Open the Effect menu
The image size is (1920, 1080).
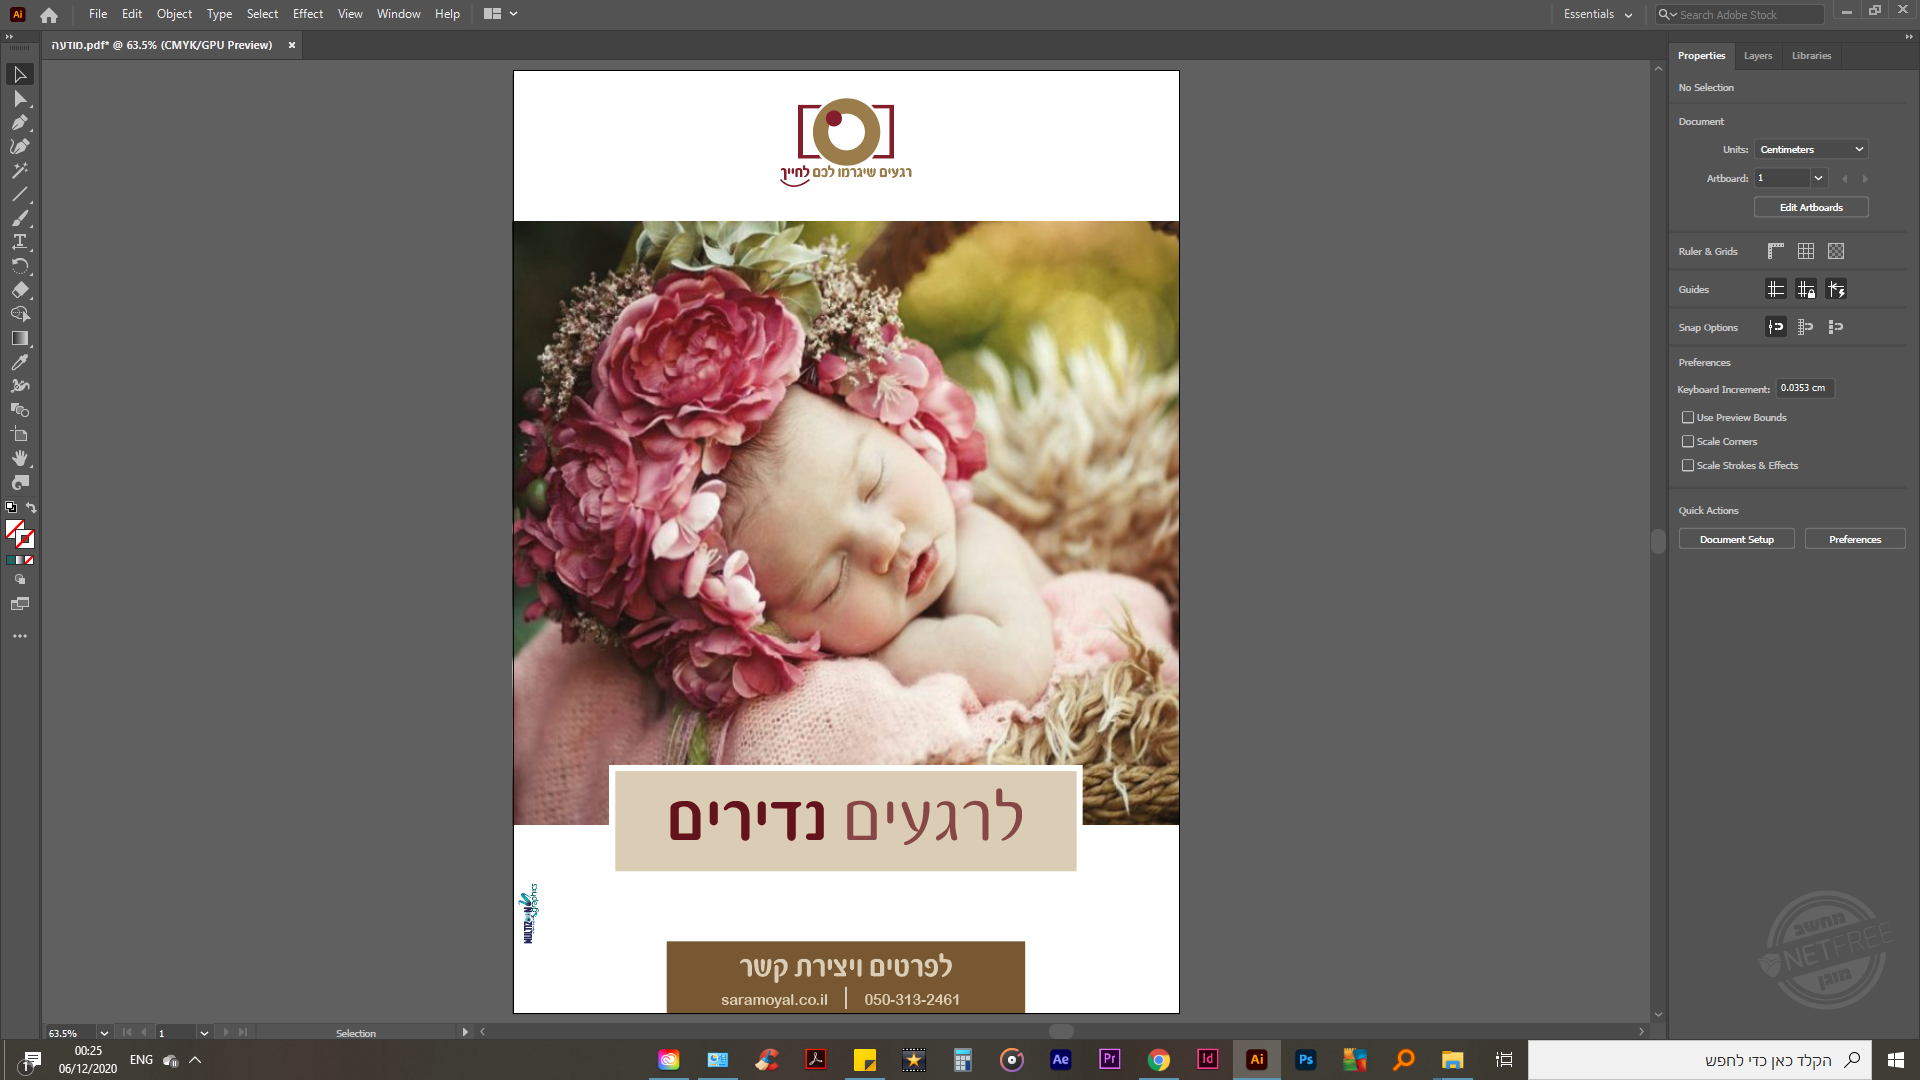[307, 14]
